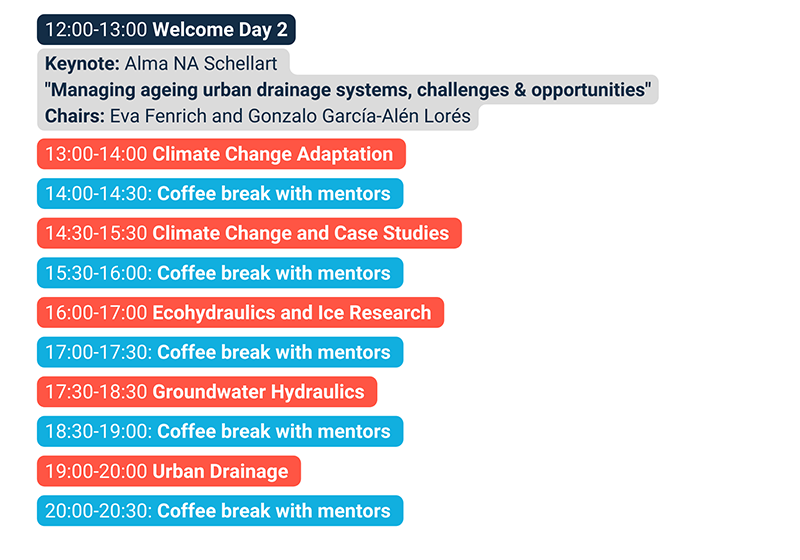
Task: Click the 19:00-20:00 time on the Urban Drainage session
Action: point(96,471)
